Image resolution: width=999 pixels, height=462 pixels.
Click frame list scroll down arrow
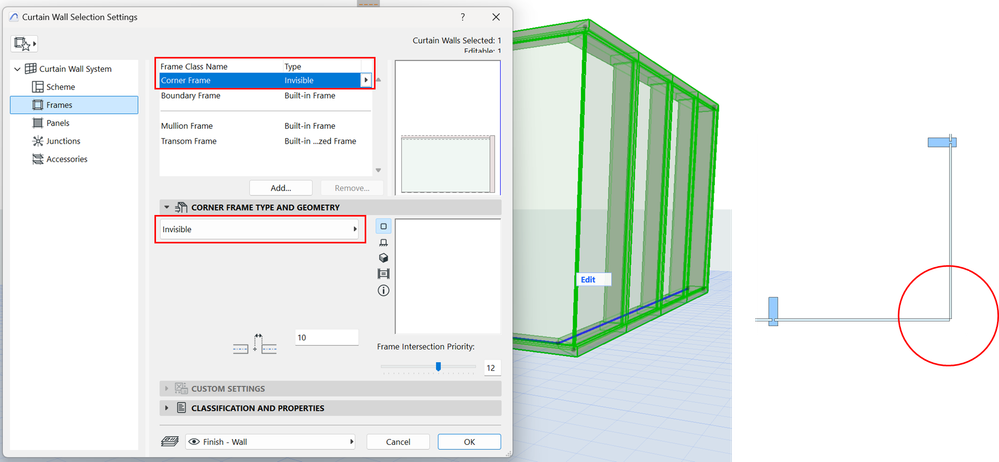[x=378, y=170]
